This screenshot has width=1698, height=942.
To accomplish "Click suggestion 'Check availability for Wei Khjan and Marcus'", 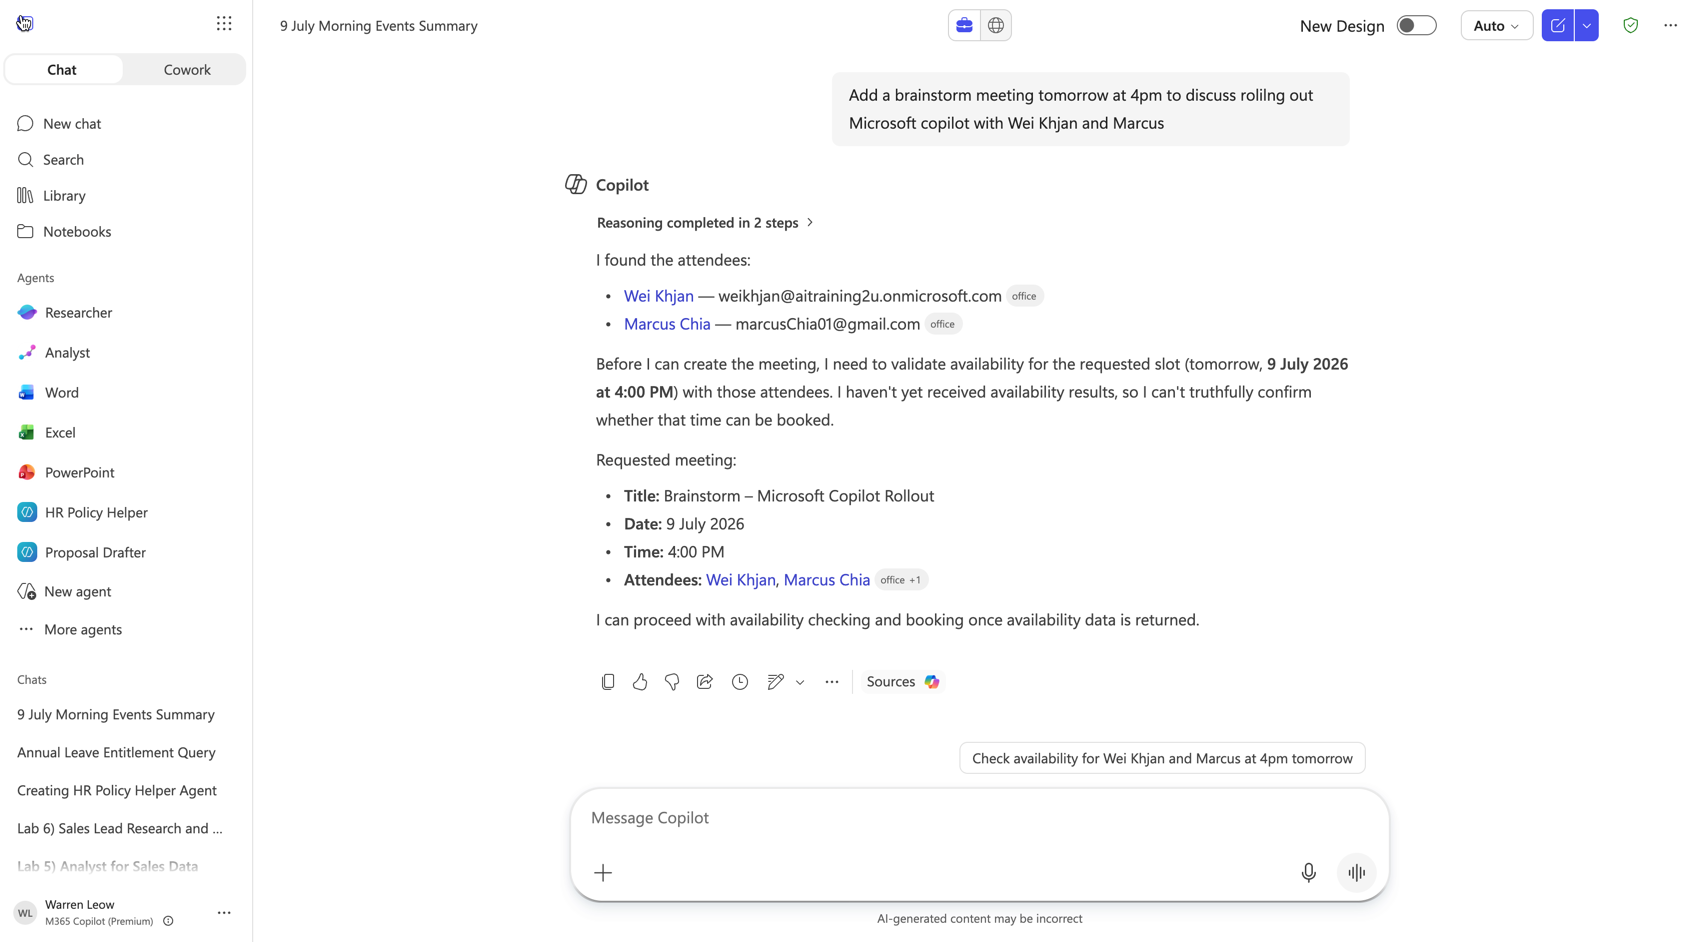I will point(1162,758).
